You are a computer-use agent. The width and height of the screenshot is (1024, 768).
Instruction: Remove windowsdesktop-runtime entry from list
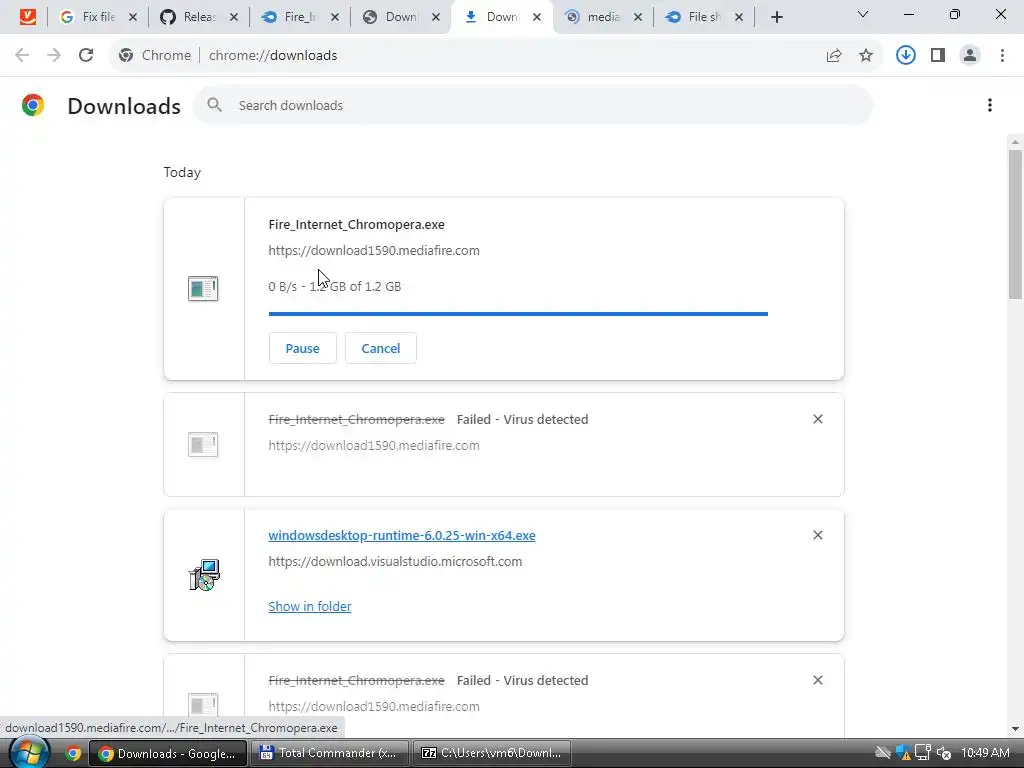tap(818, 536)
